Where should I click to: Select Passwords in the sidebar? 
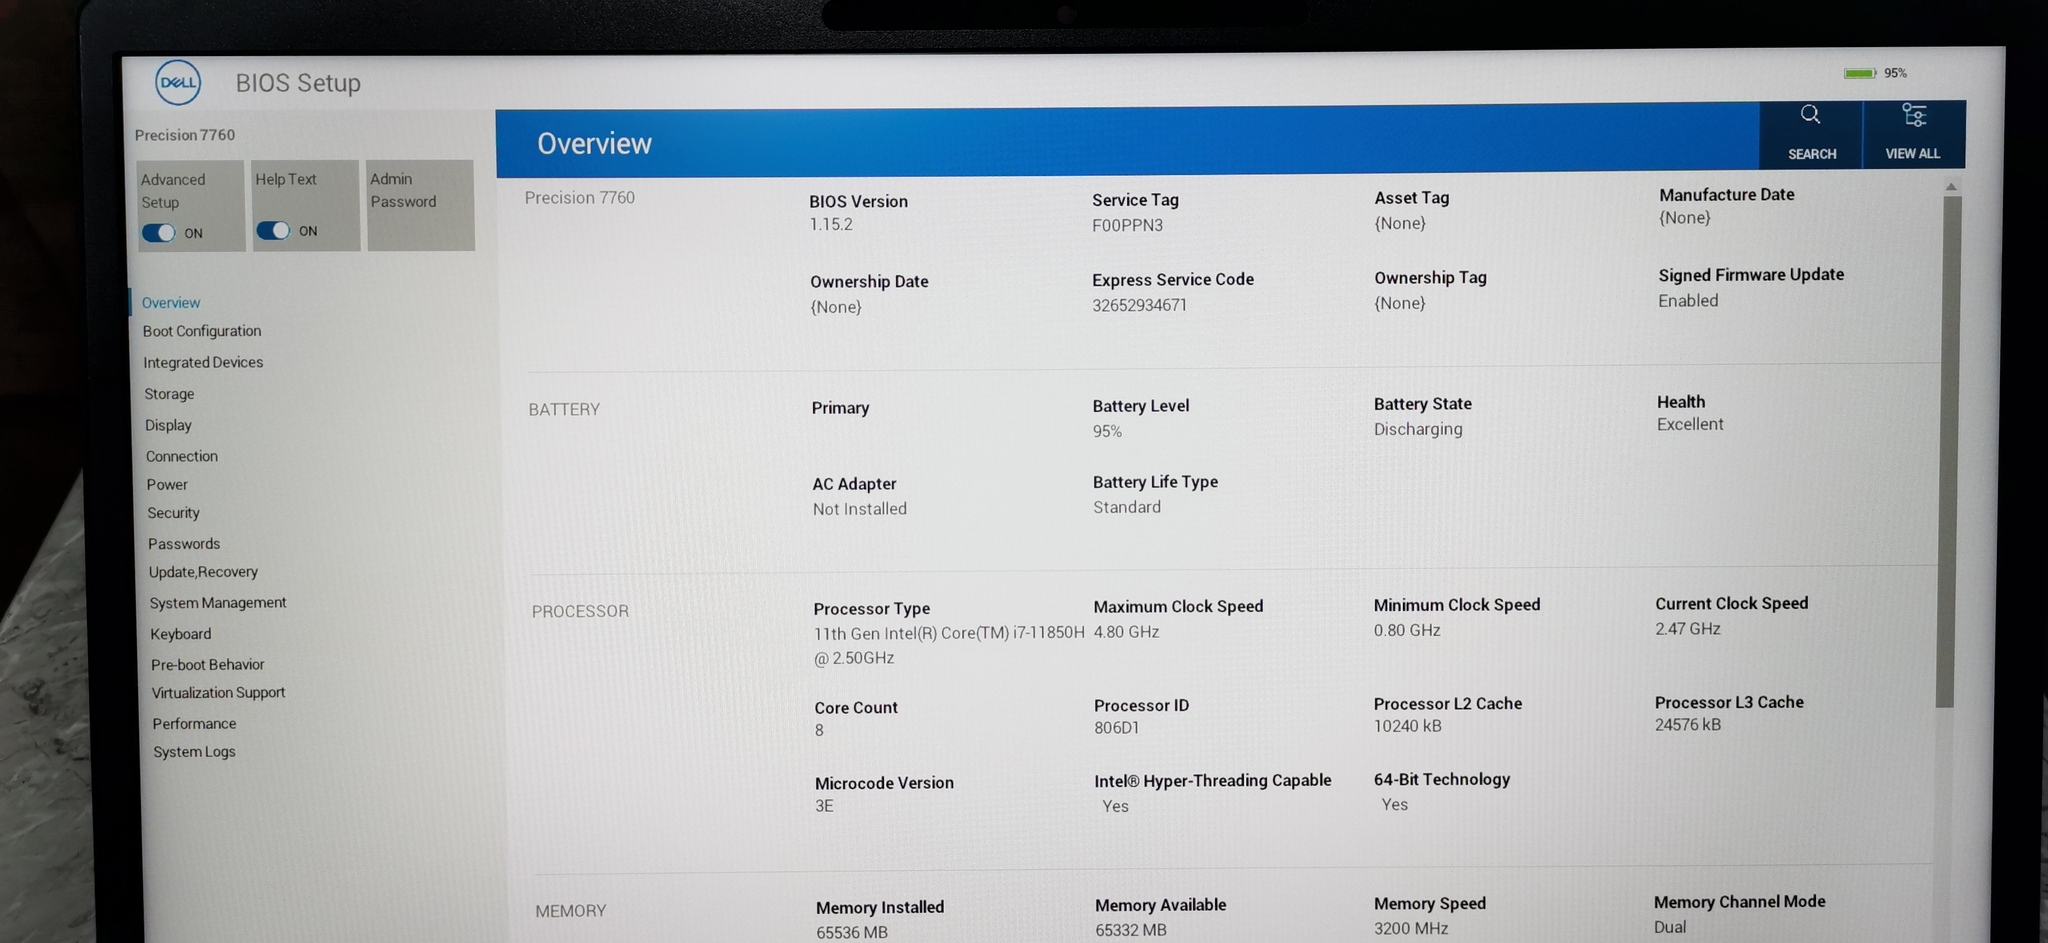(184, 544)
